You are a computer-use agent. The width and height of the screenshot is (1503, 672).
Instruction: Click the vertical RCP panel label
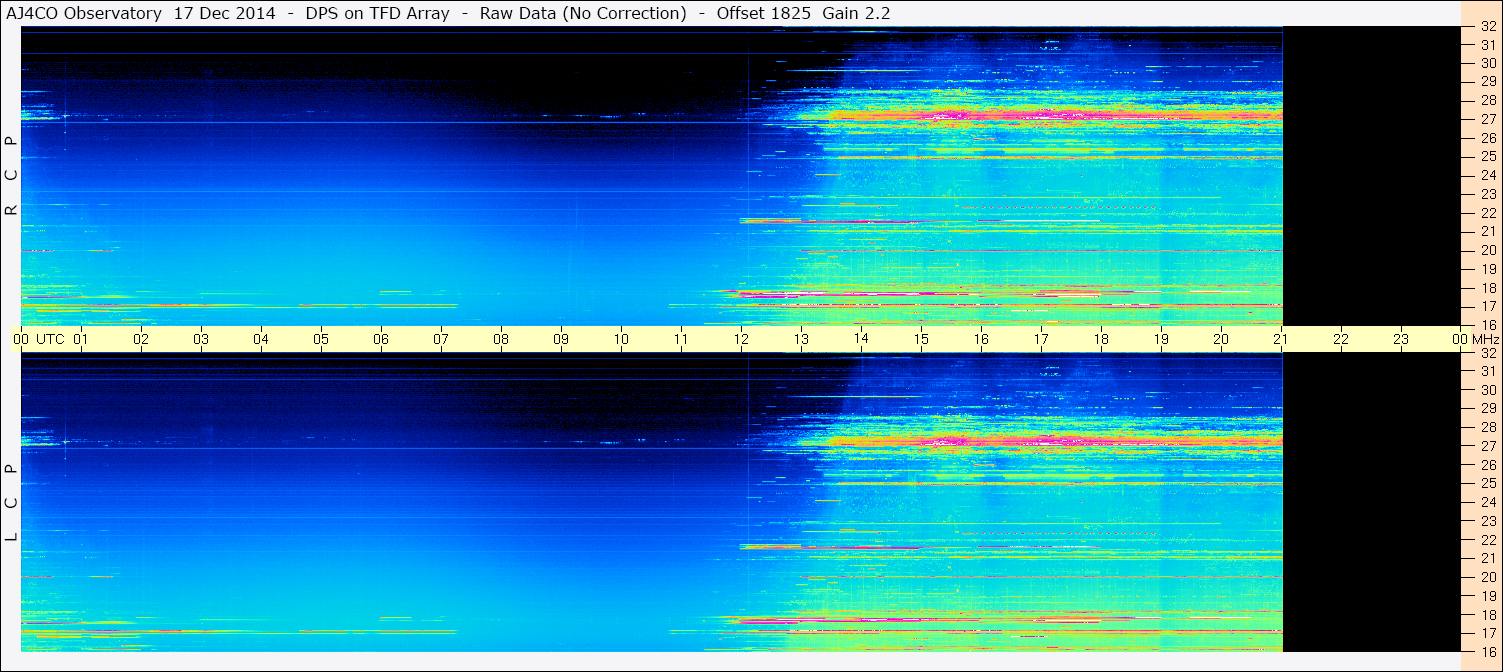point(11,175)
